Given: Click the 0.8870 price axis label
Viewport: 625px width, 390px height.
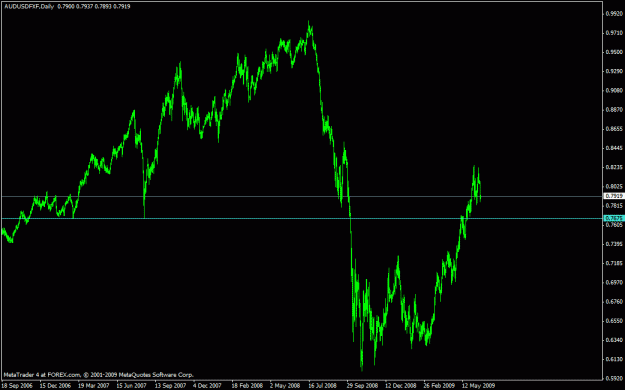Looking at the screenshot, I should pos(614,110).
